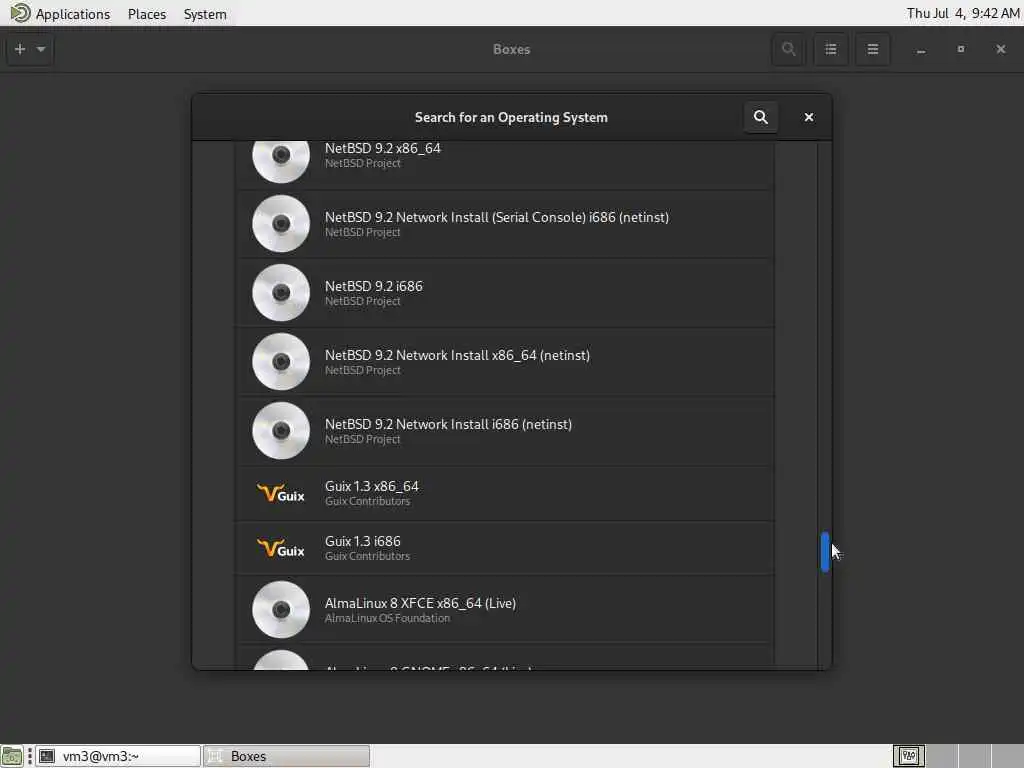Switch to vm3@vm3:~ terminal in taskbar

pos(118,756)
